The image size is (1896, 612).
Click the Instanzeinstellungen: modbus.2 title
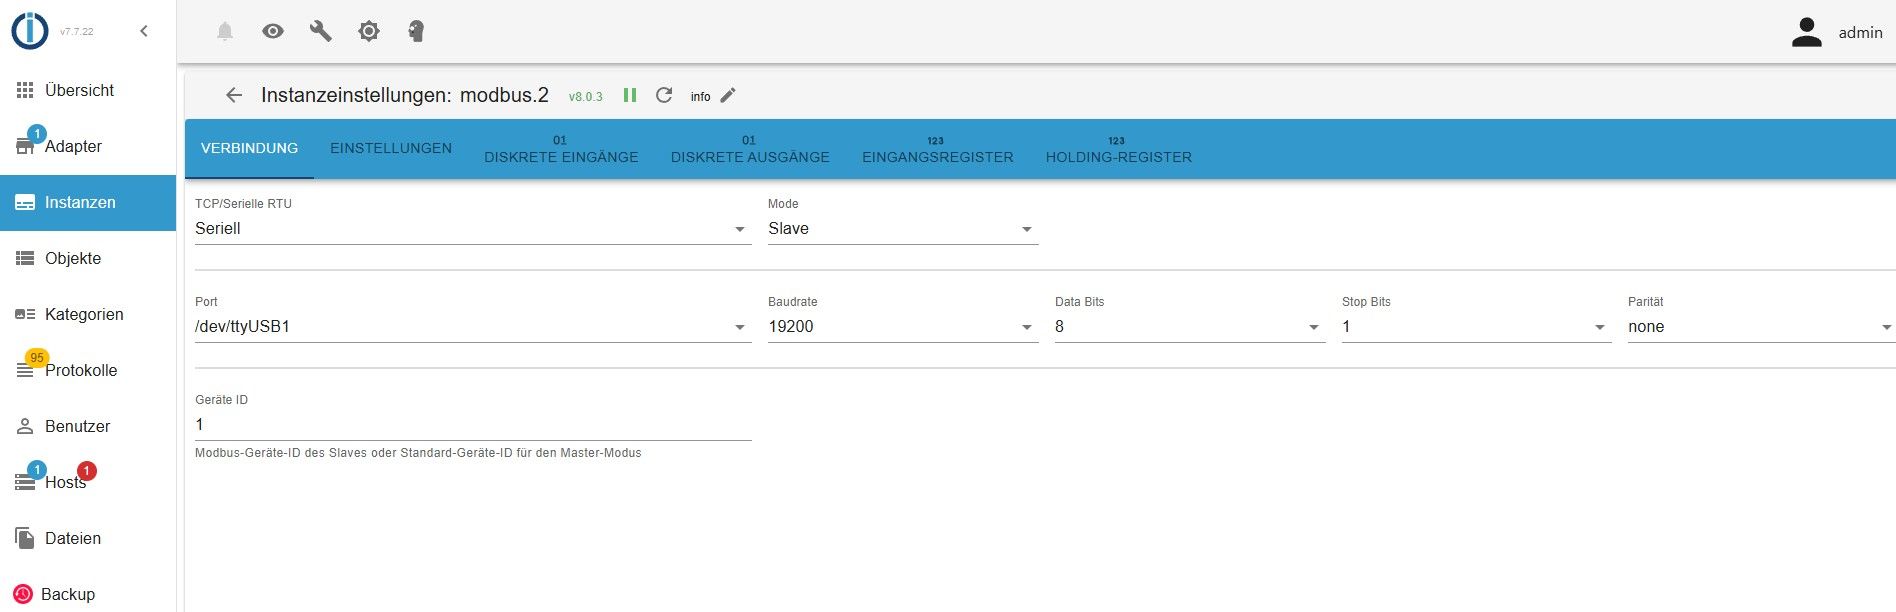point(405,95)
